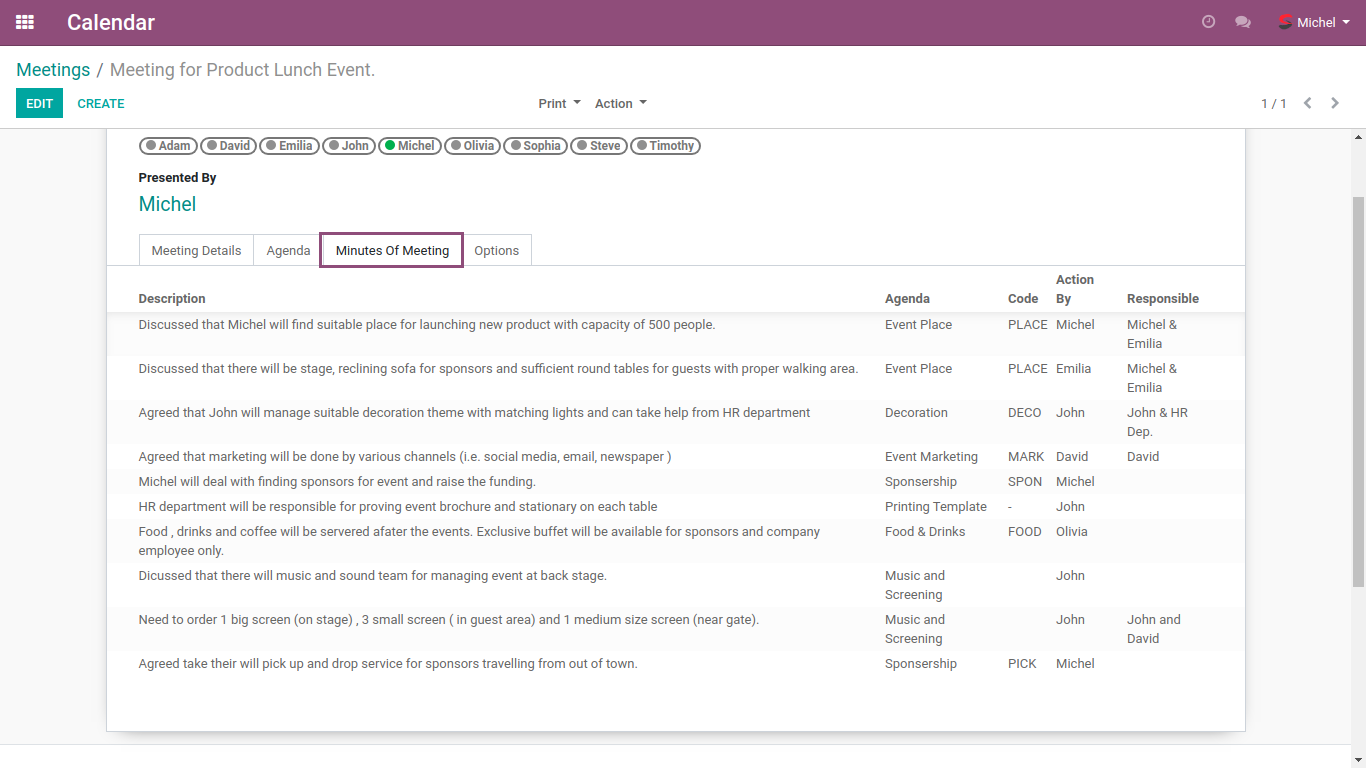The height and width of the screenshot is (768, 1366).
Task: Click the EDIT button
Action: [x=39, y=103]
